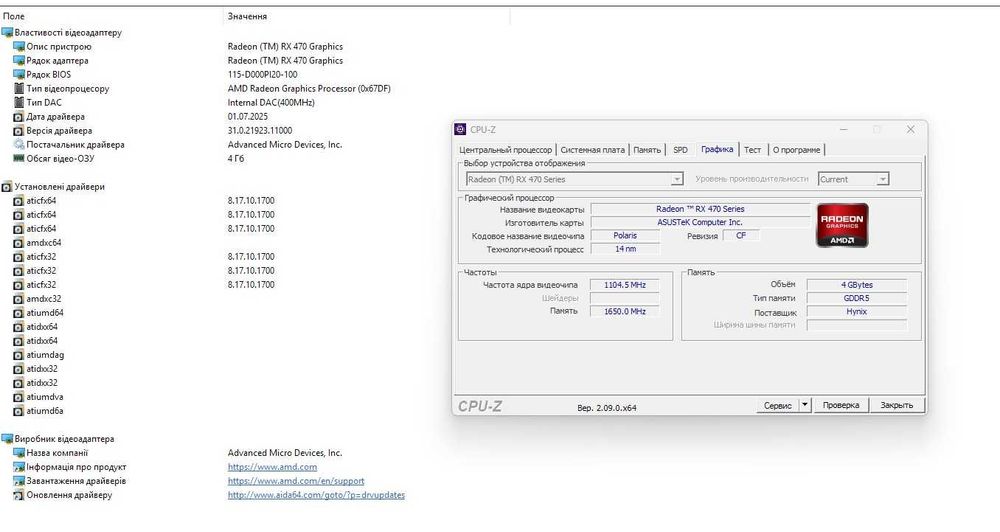Click the chip icon beside 'Тип DAC'
The image size is (1000, 532).
(18, 103)
